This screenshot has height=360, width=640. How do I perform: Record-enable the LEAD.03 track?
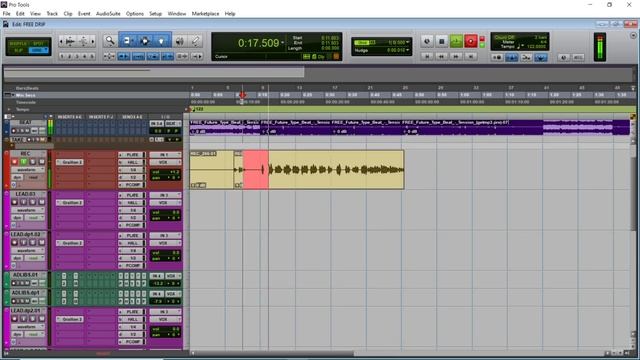(x=15, y=202)
